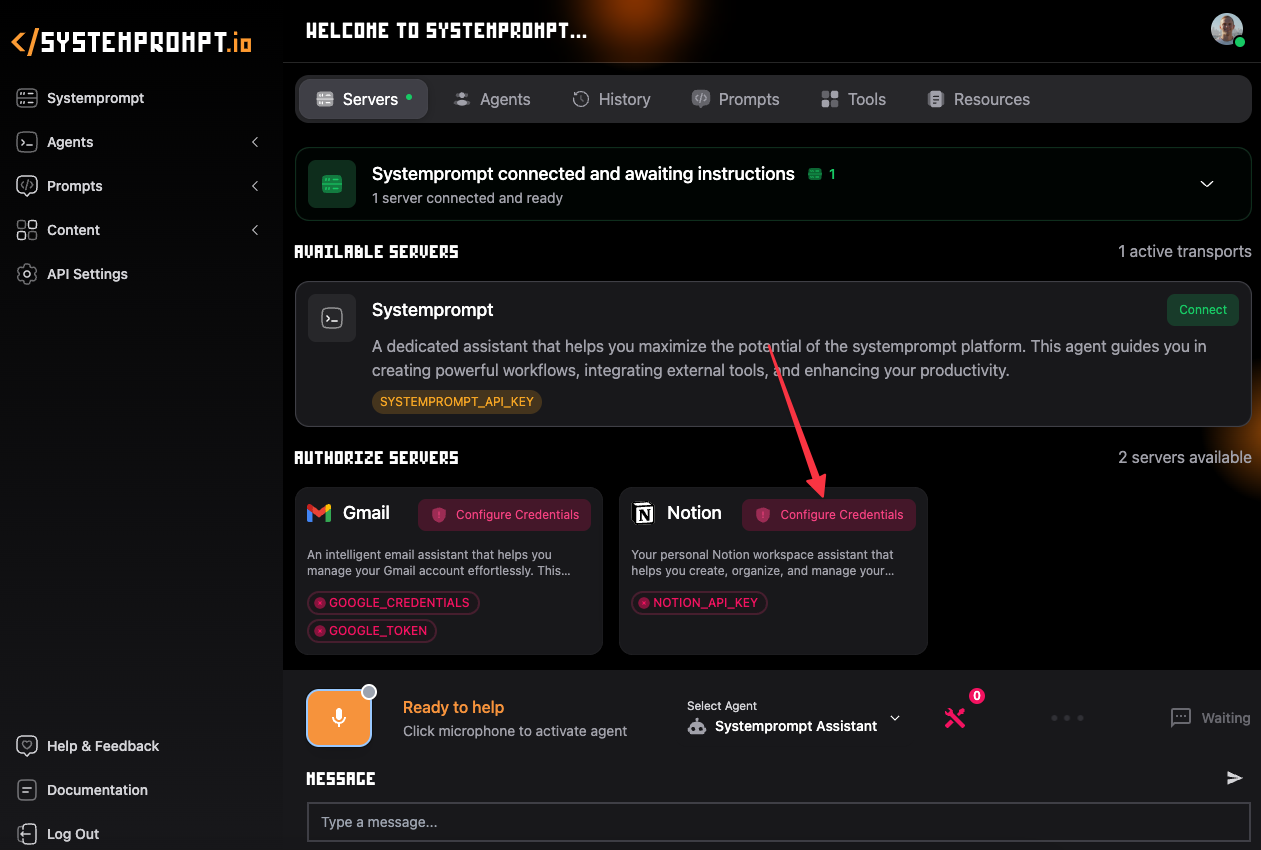This screenshot has width=1261, height=850.
Task: Click the API Settings gear icon
Action: click(27, 274)
